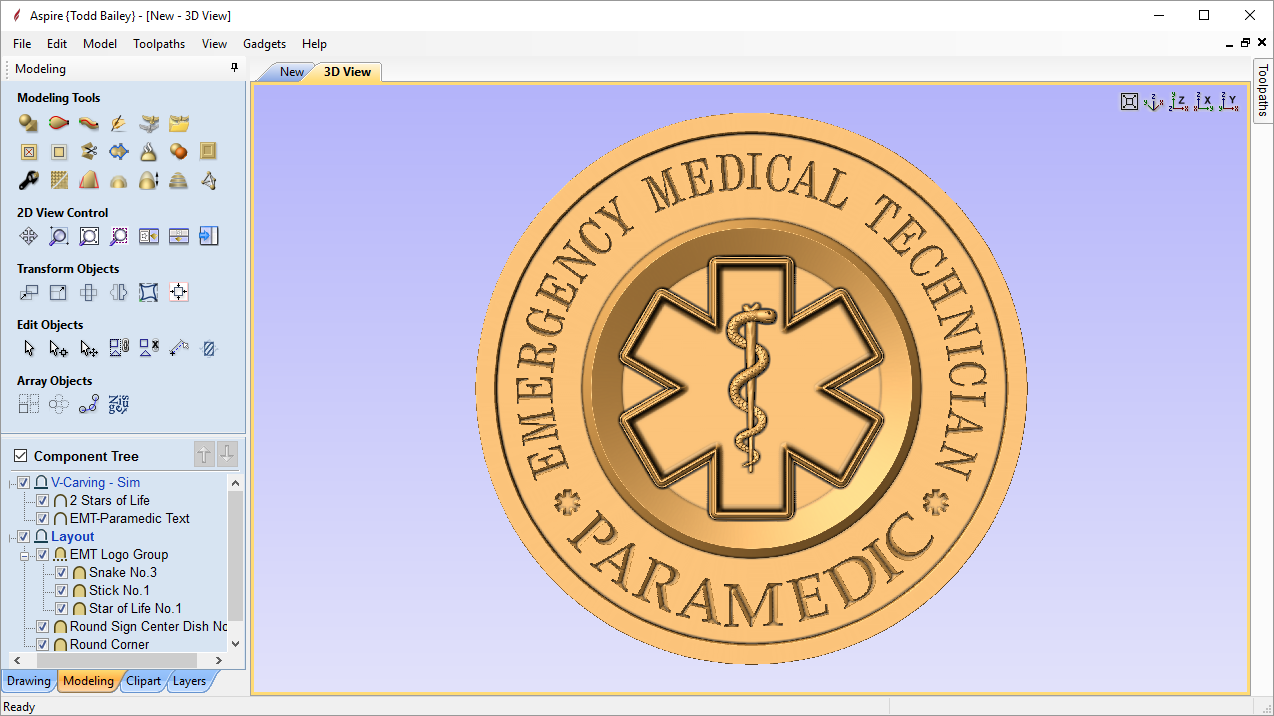Screen dimensions: 1274x716
Task: Toggle the EMT-Paramedic Text checkbox
Action: click(42, 518)
